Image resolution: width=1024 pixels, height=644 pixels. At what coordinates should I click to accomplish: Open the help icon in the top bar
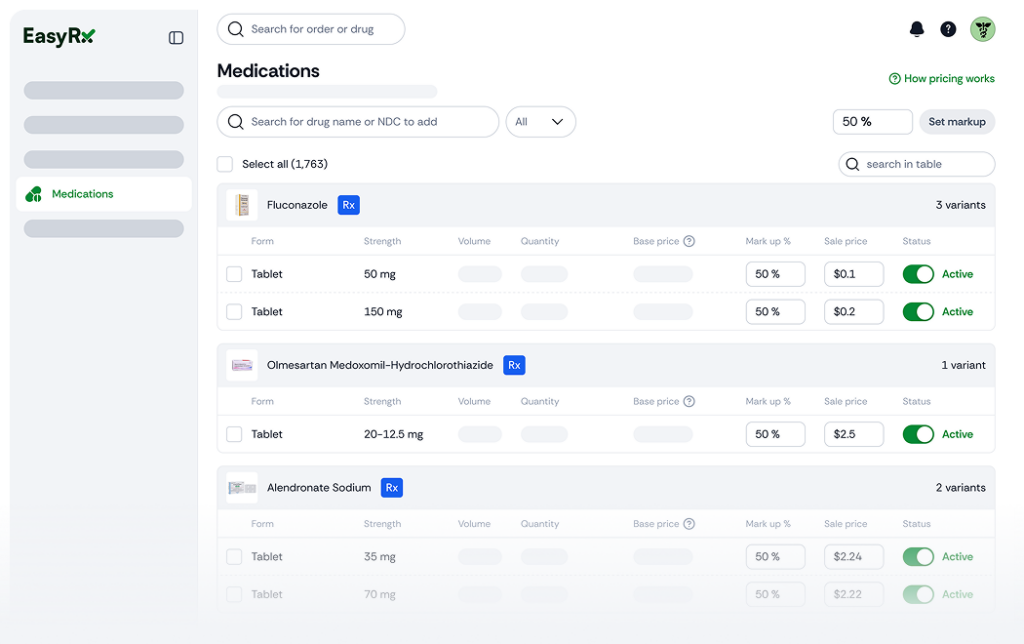pyautogui.click(x=948, y=29)
